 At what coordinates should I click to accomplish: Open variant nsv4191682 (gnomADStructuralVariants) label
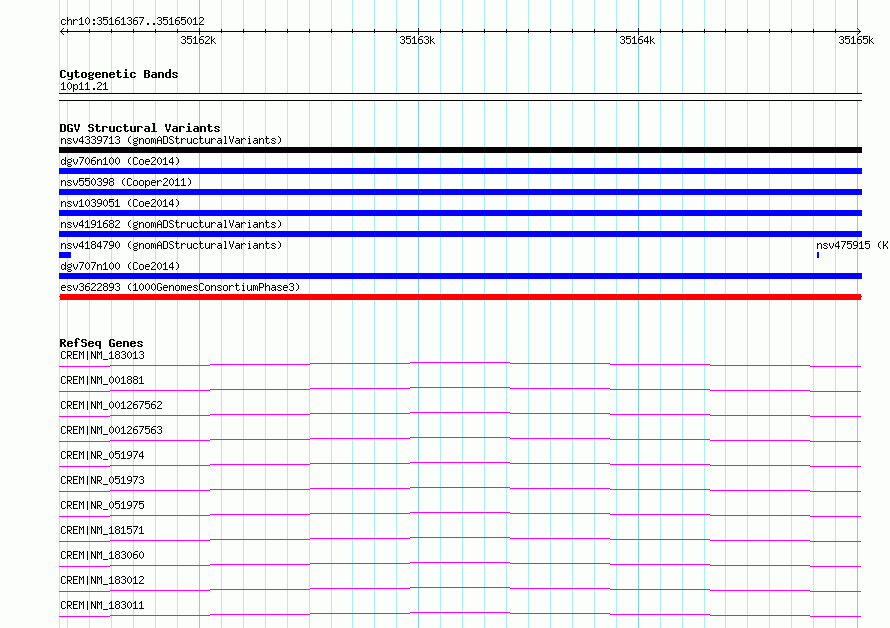[171, 224]
